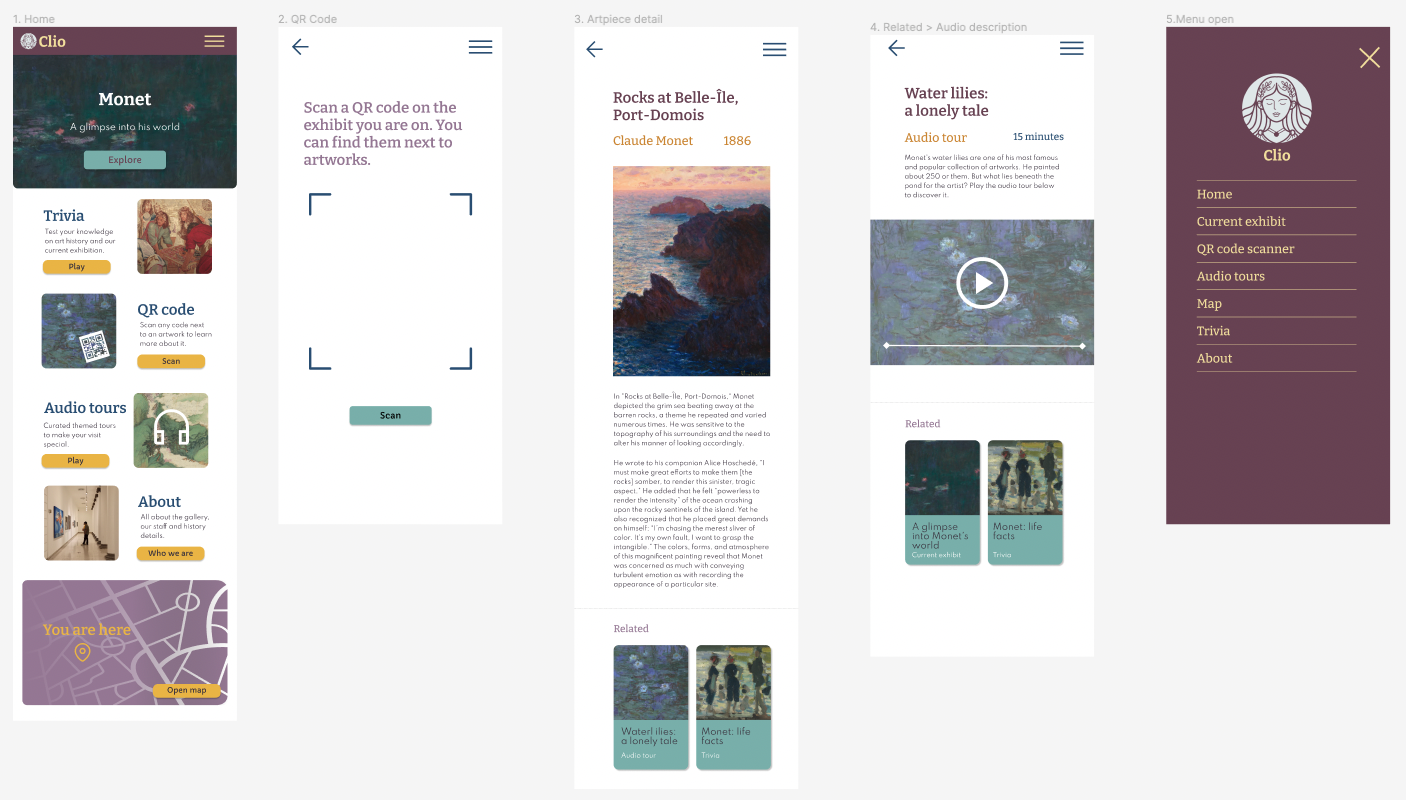1406x800 pixels.
Task: Click the QR code icon on water lilies thumbnail
Action: (95, 346)
